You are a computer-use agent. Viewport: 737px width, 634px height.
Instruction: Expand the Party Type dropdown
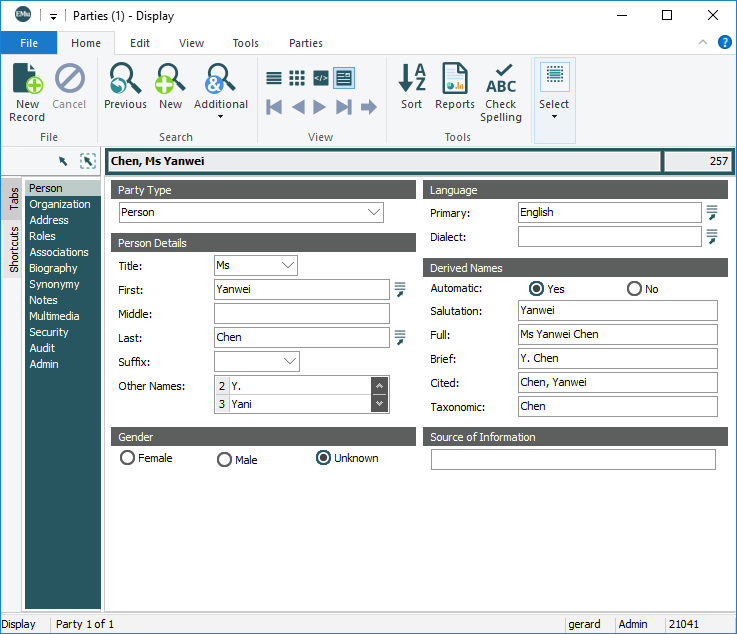point(374,212)
